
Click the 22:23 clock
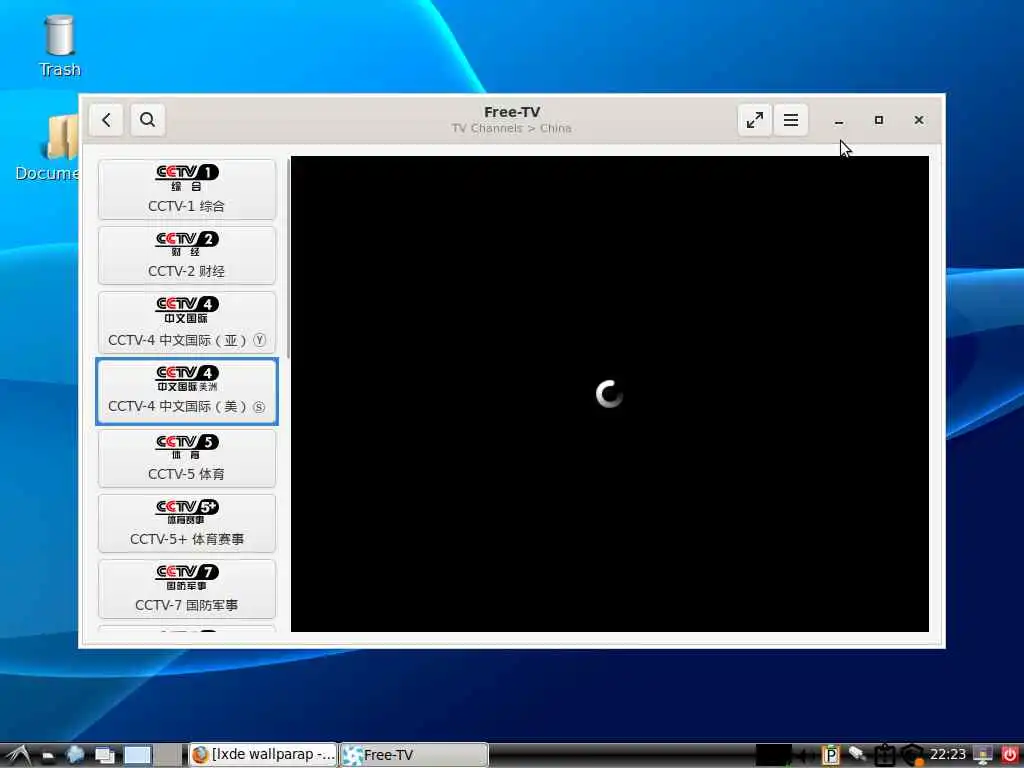tap(948, 755)
